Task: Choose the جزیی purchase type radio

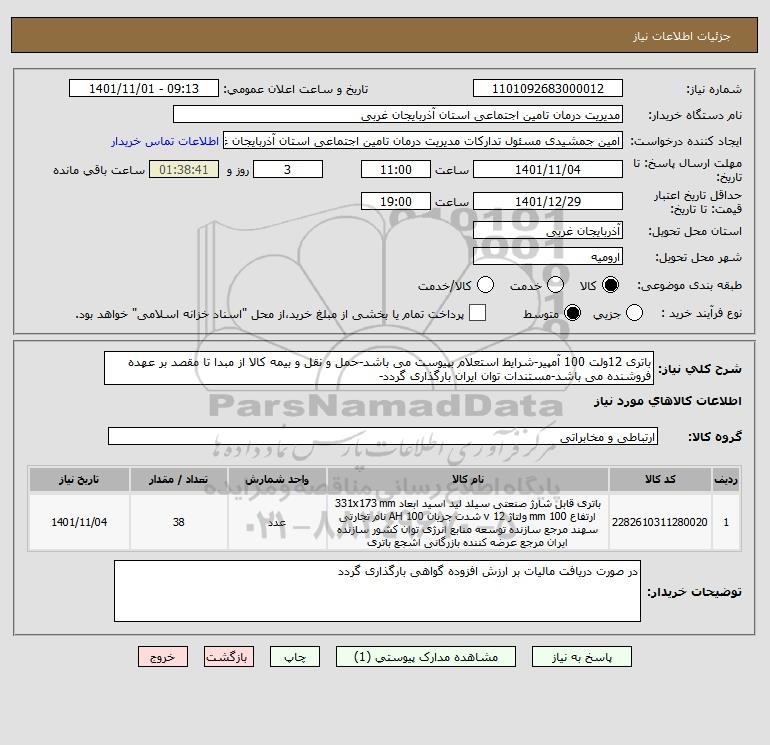Action: point(634,313)
